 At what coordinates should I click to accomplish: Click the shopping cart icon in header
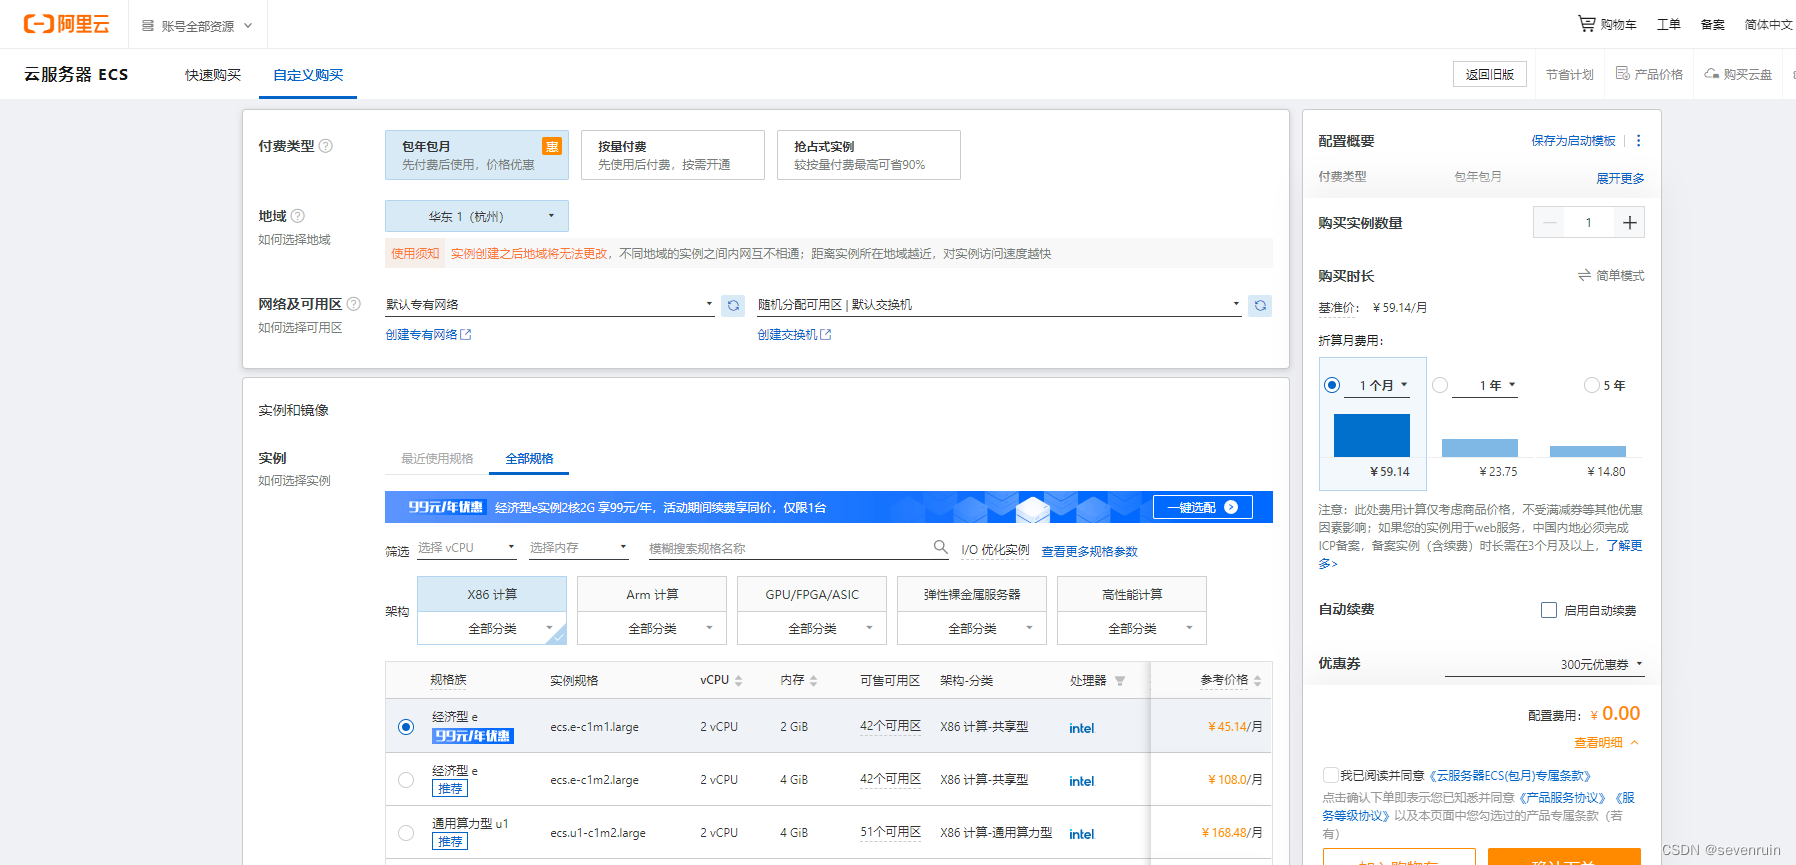pos(1586,23)
